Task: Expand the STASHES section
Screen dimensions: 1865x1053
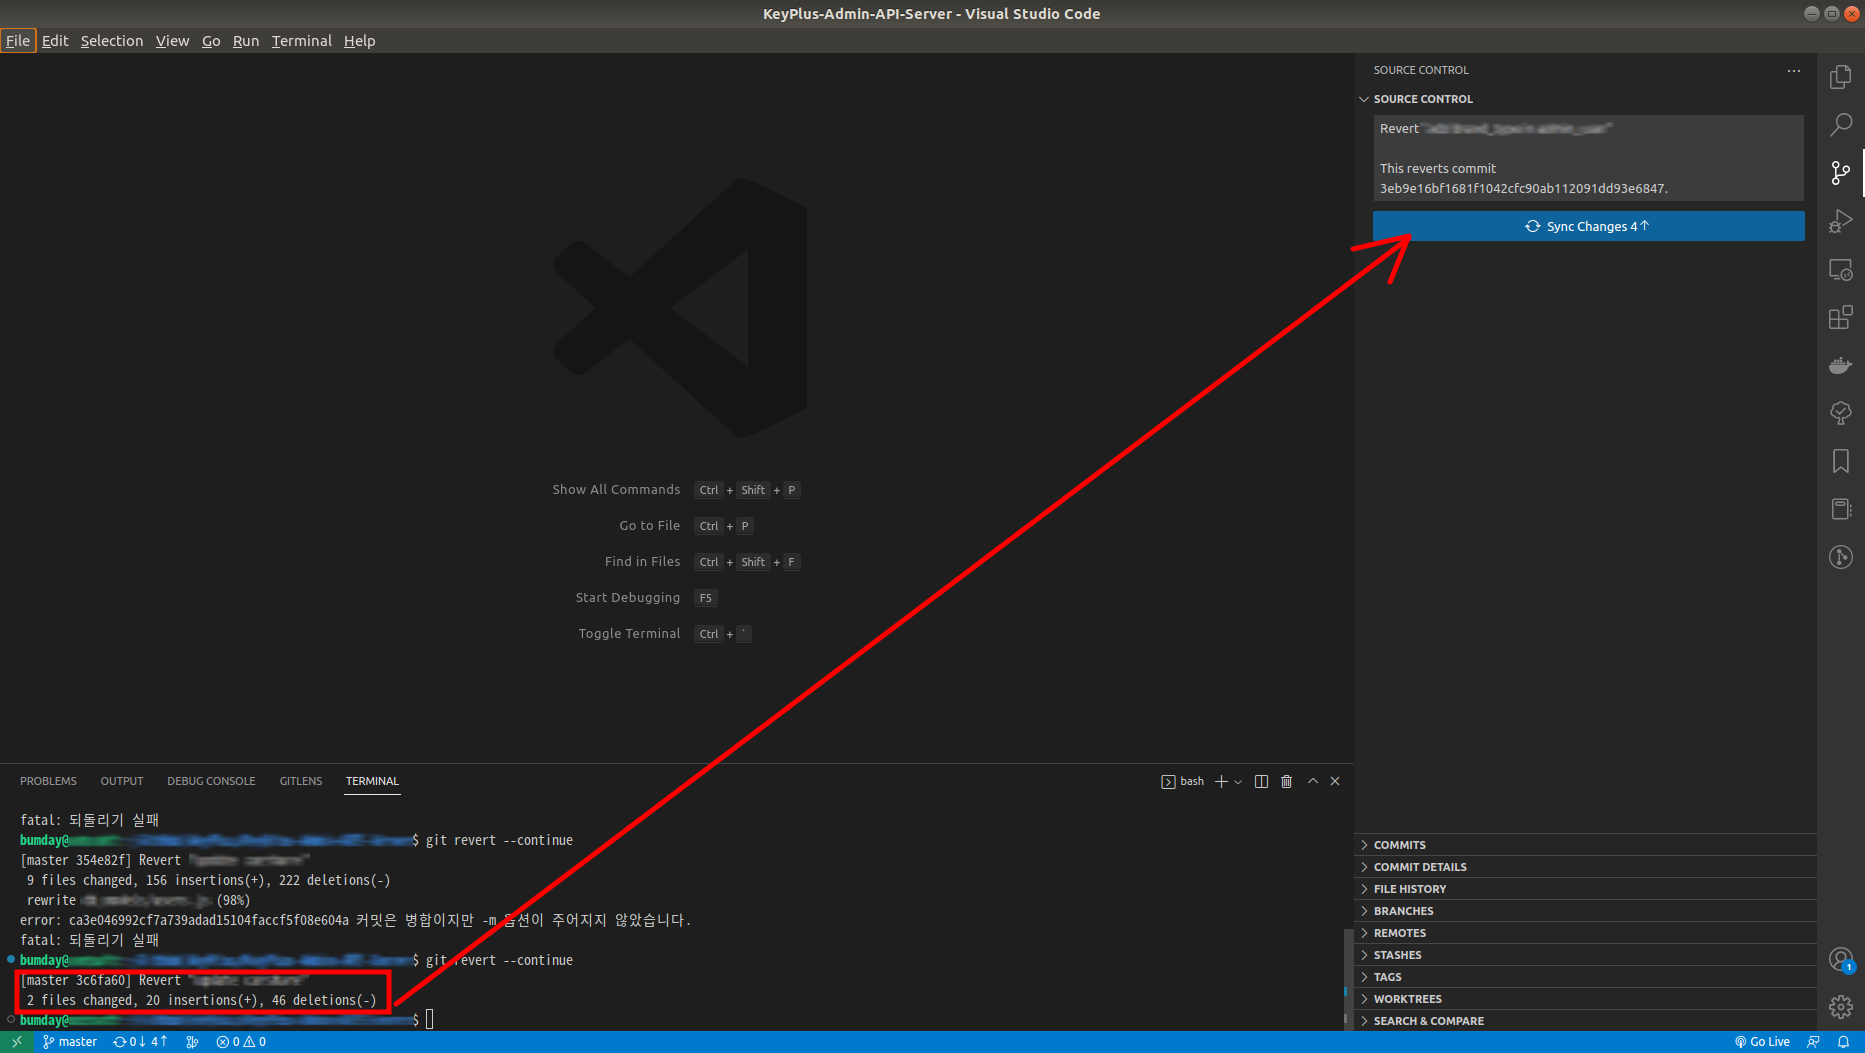Action: tap(1586, 955)
